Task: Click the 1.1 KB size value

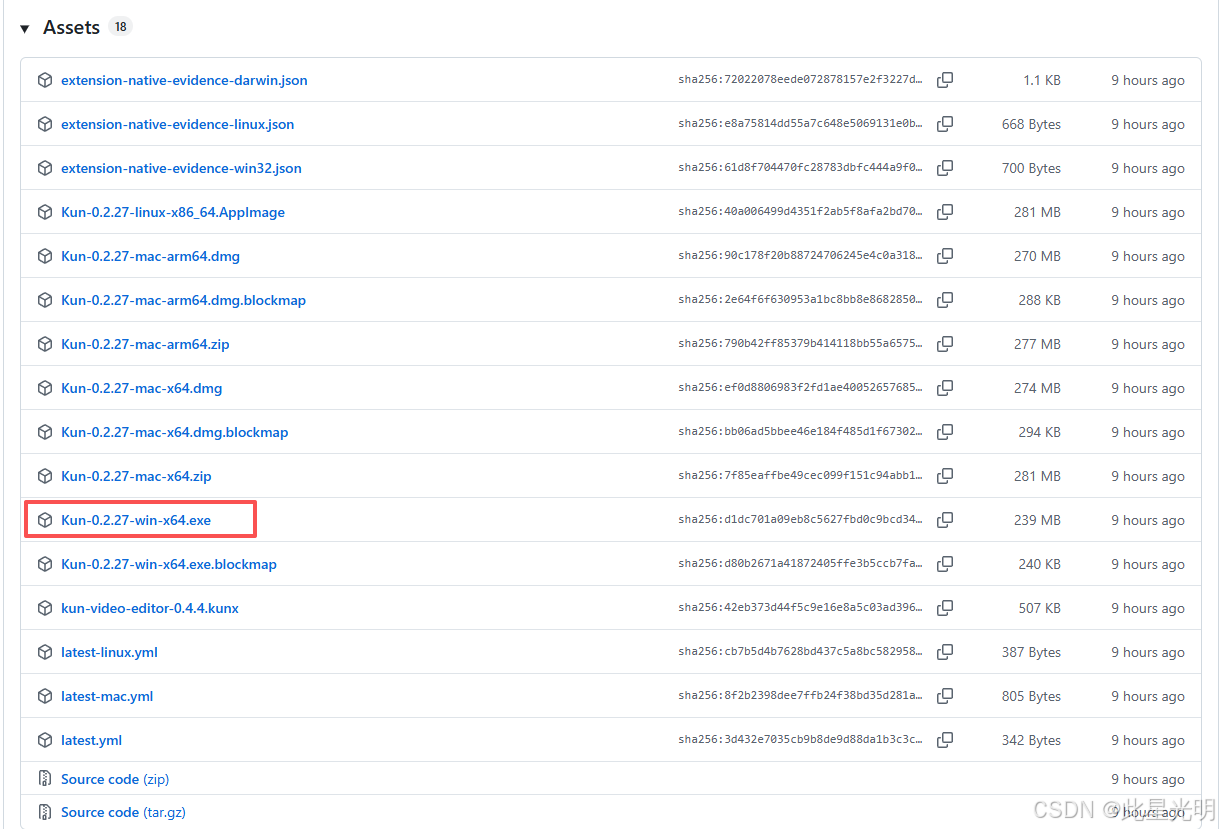Action: point(1042,80)
